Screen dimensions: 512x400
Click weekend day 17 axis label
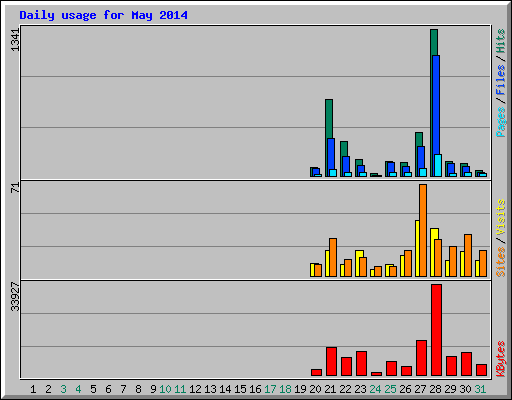pyautogui.click(x=270, y=389)
